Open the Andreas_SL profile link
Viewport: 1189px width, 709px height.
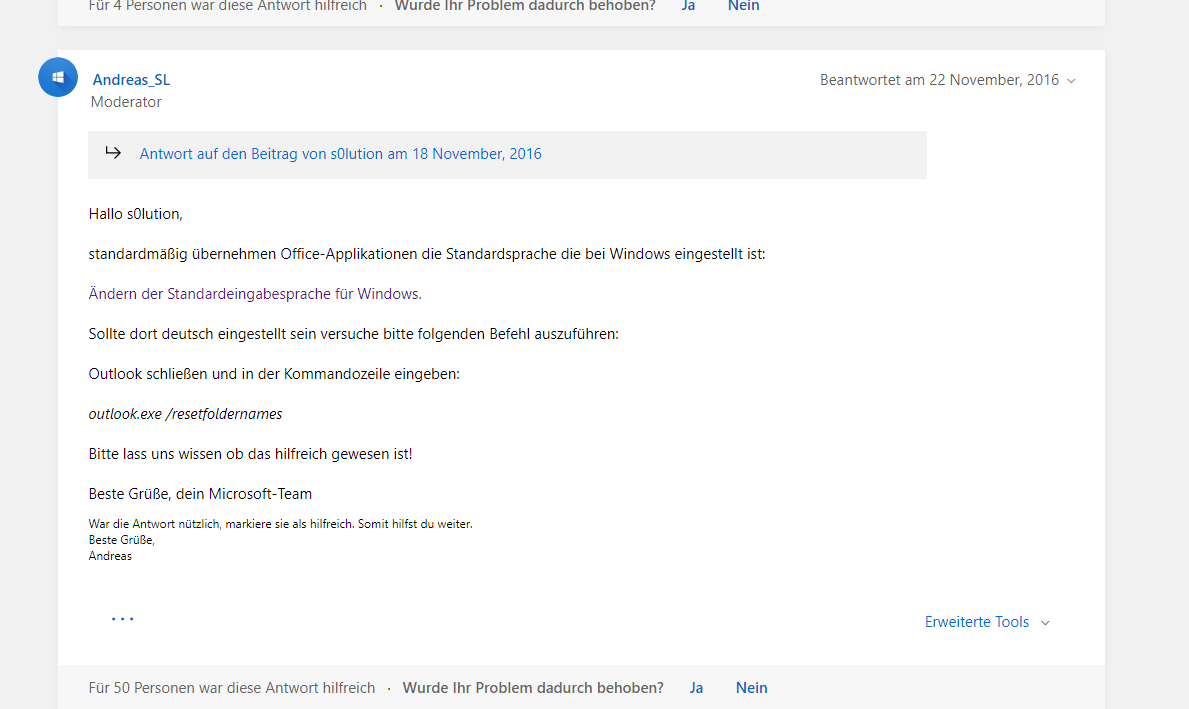[x=130, y=79]
